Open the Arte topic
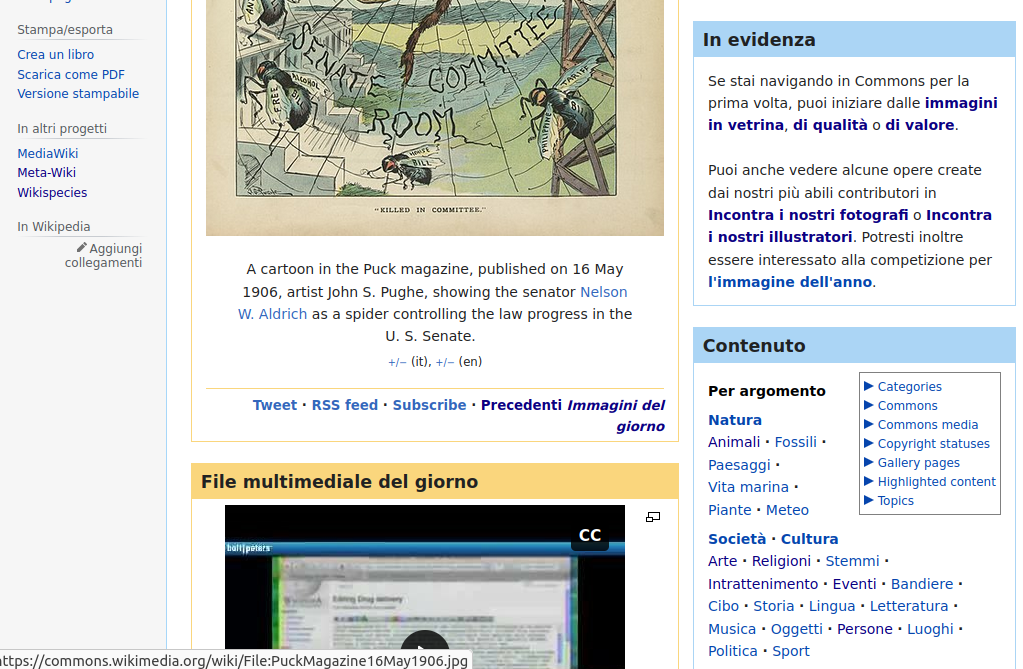1023x669 pixels. (722, 561)
